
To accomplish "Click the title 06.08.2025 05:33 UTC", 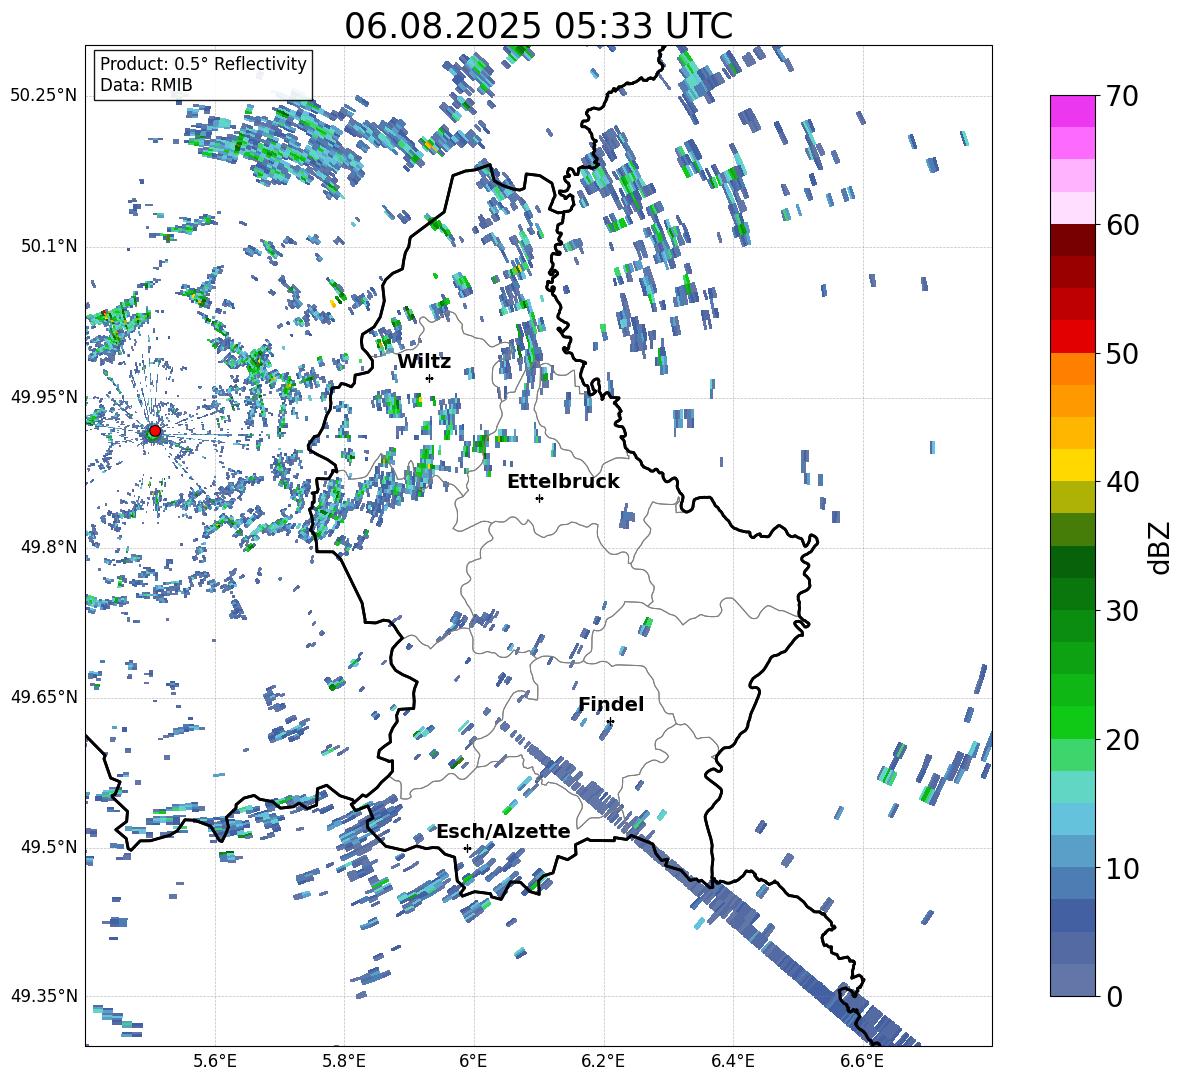I will tap(538, 26).
